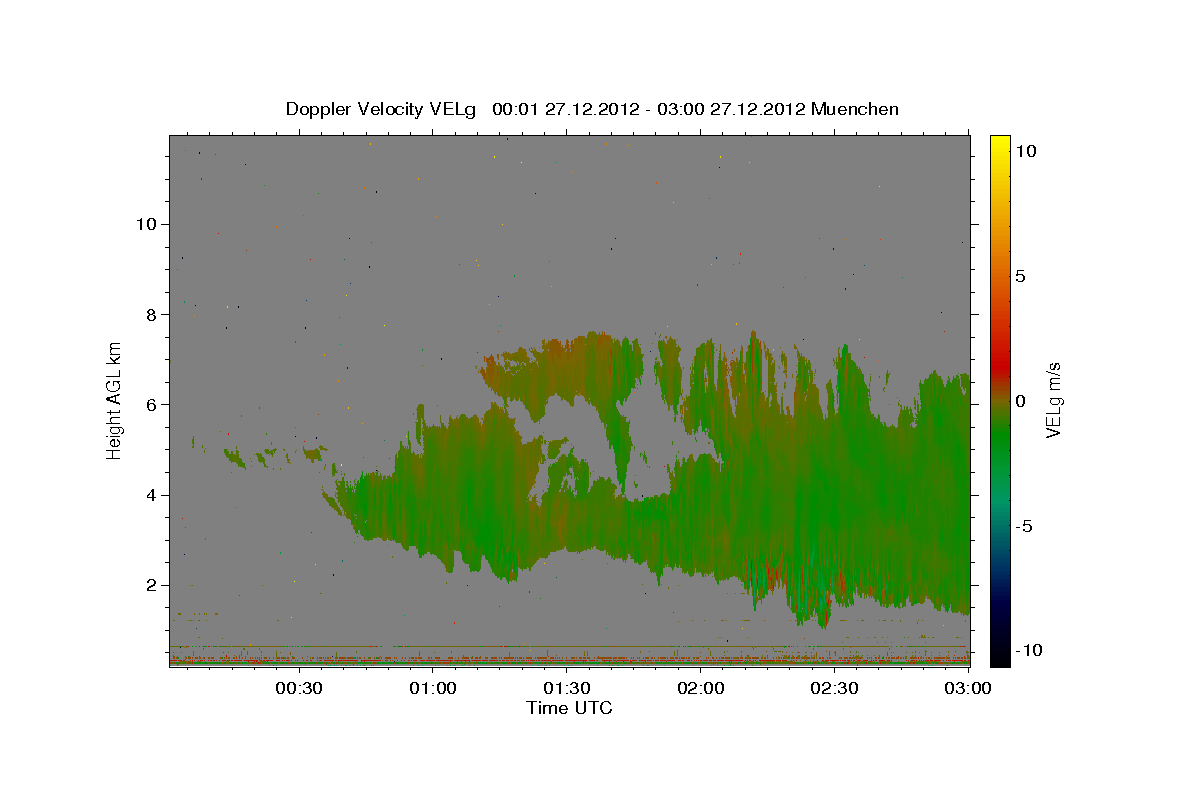This screenshot has height=800, width=1200.
Task: Click the start timestamp "00:01 27.12.2012" in the title
Action: pyautogui.click(x=566, y=109)
